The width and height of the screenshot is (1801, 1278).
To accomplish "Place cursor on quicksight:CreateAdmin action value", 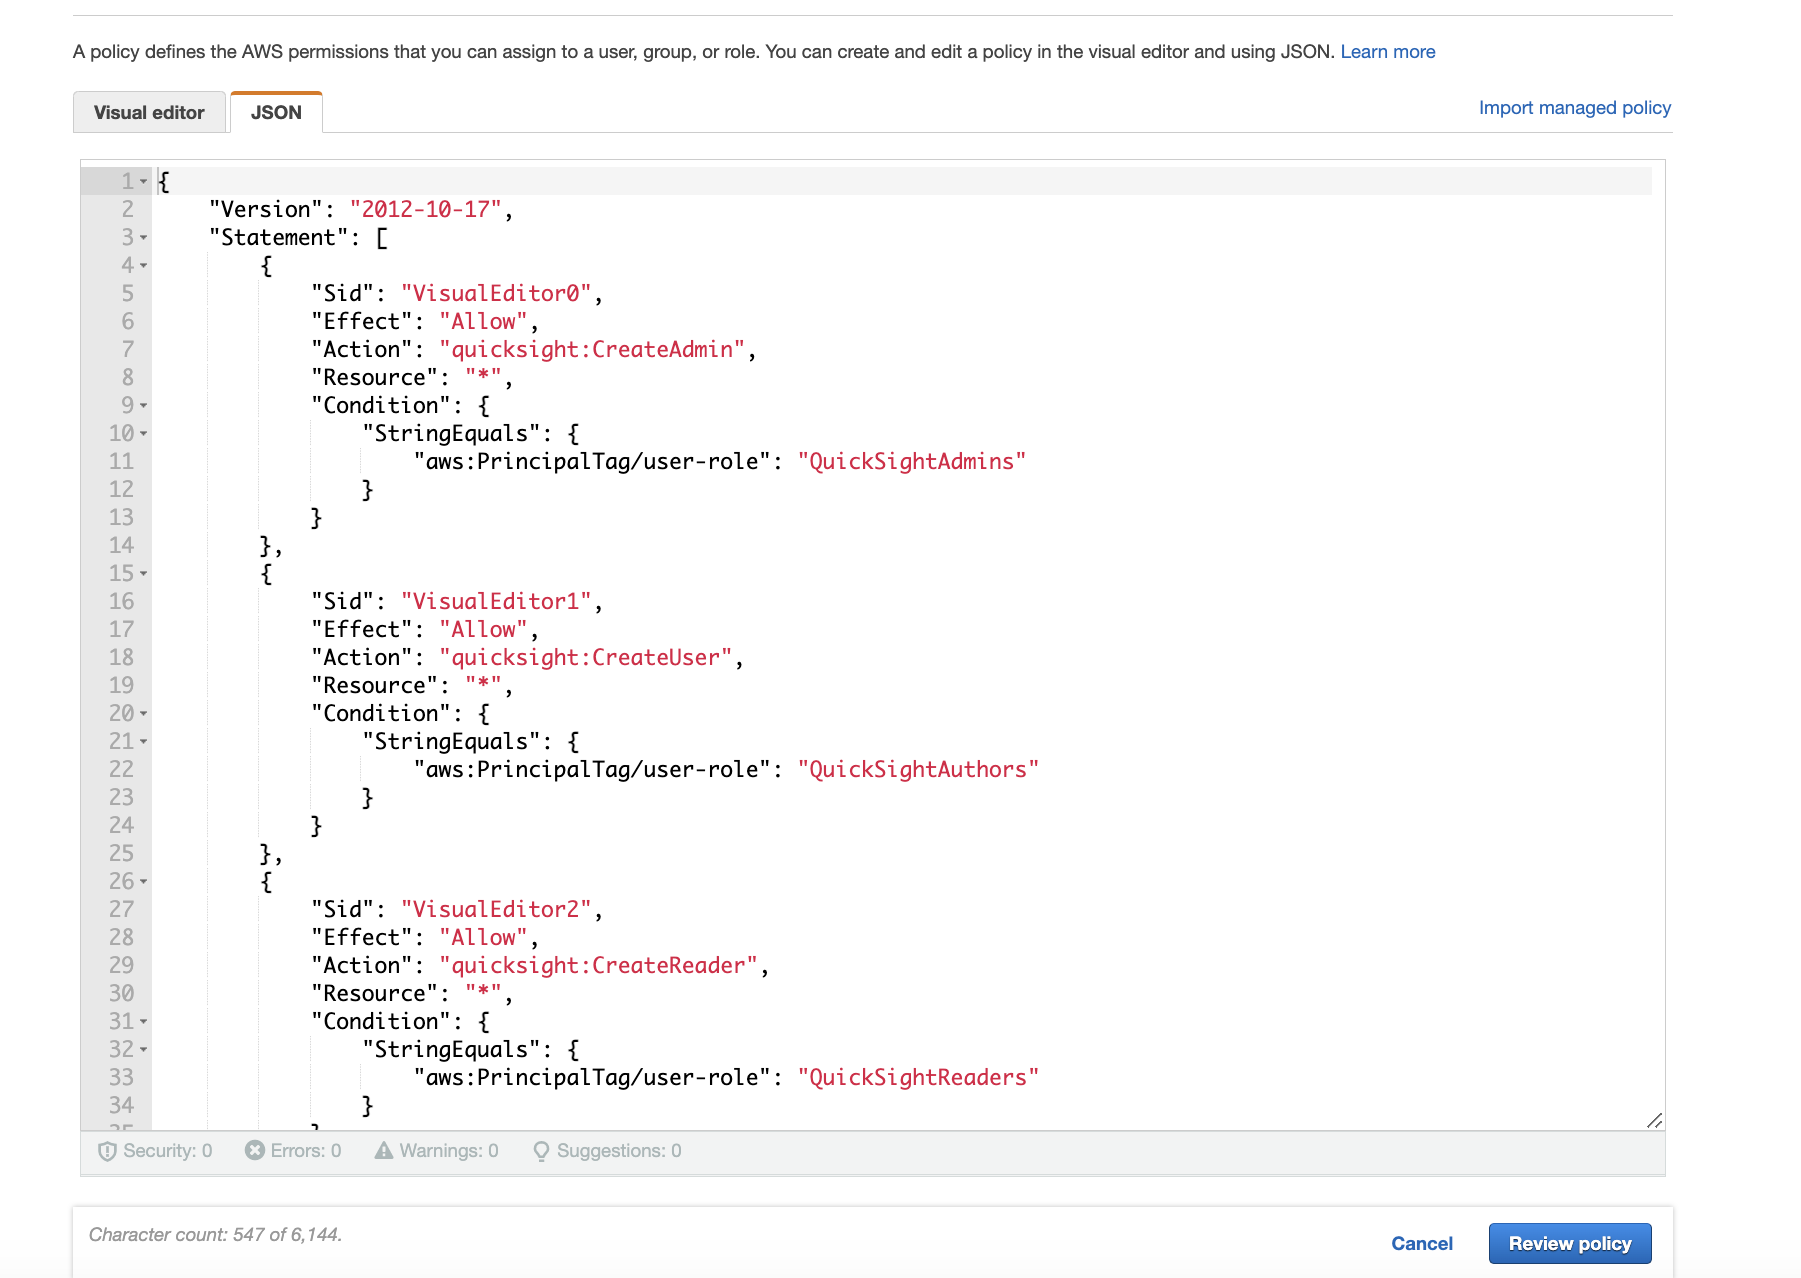I will coord(594,349).
